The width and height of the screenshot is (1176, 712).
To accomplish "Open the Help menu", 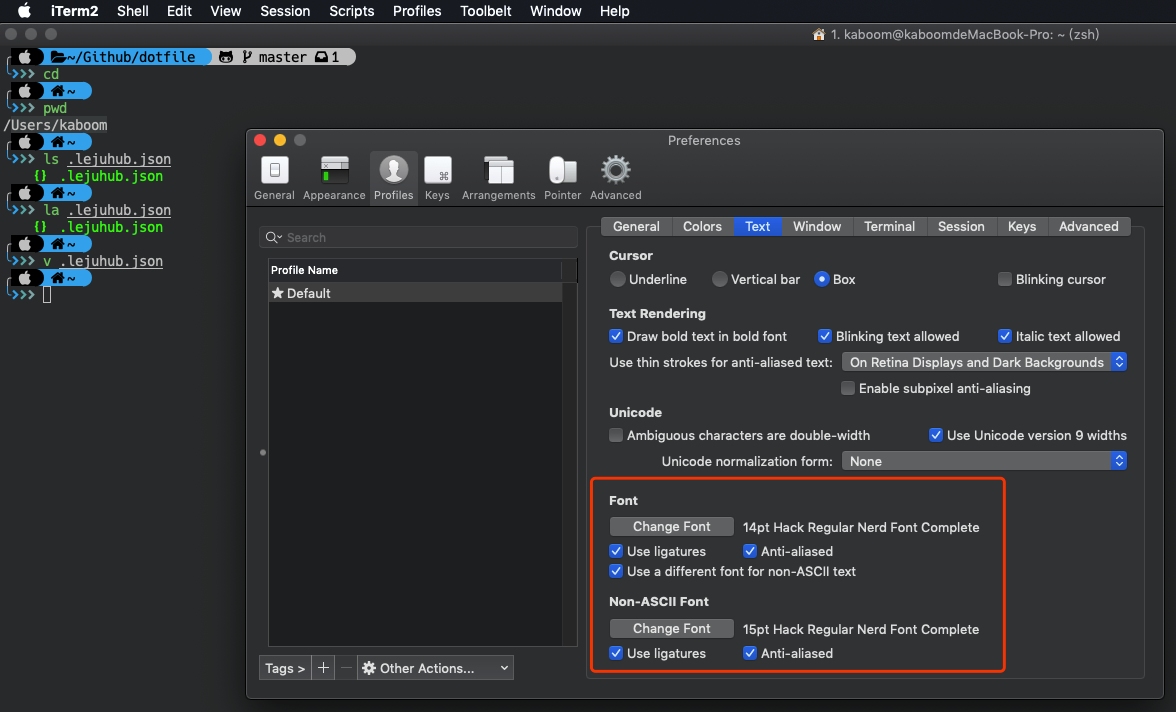I will [x=614, y=11].
